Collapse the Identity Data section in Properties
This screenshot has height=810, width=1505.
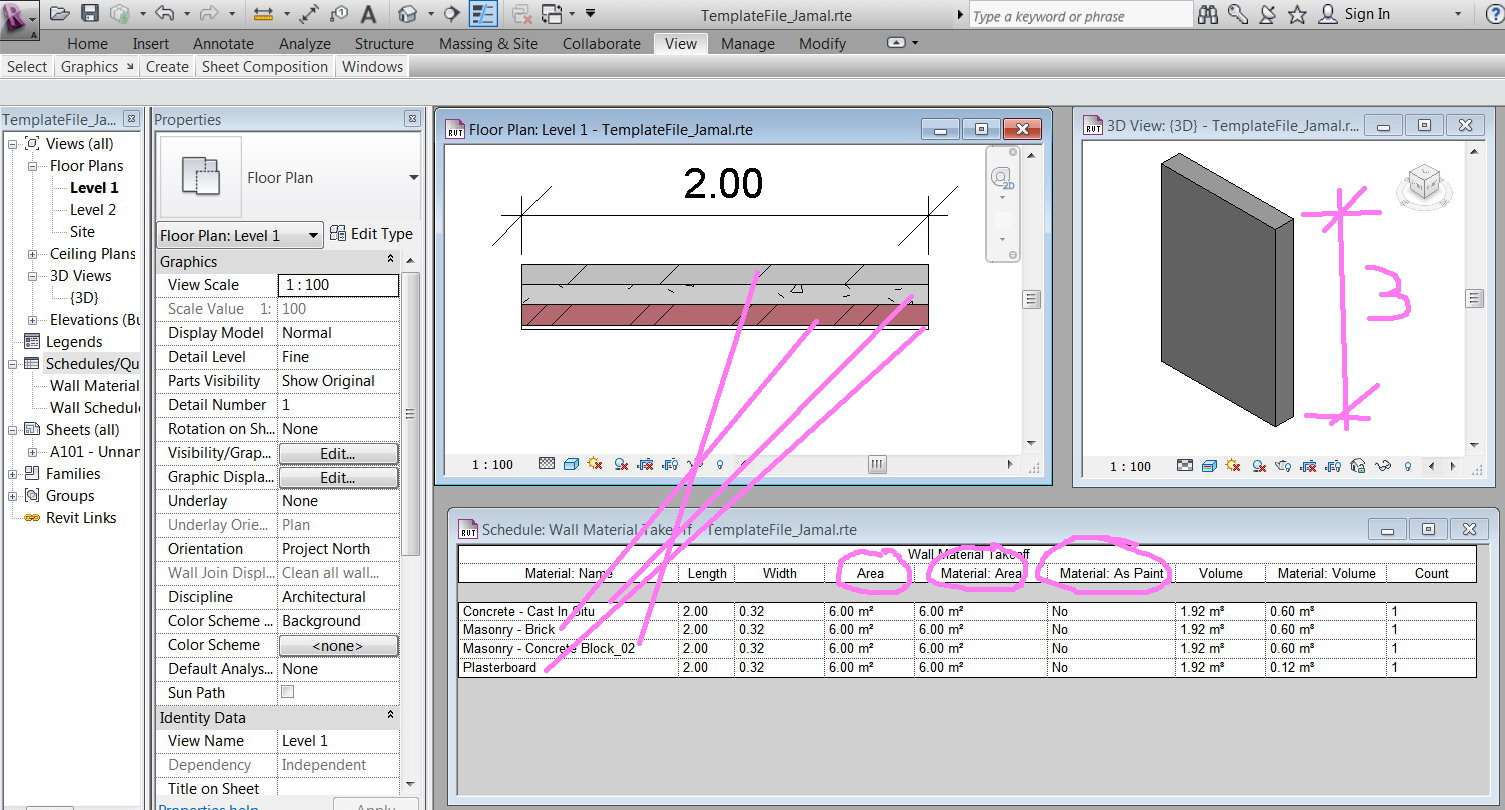click(391, 716)
